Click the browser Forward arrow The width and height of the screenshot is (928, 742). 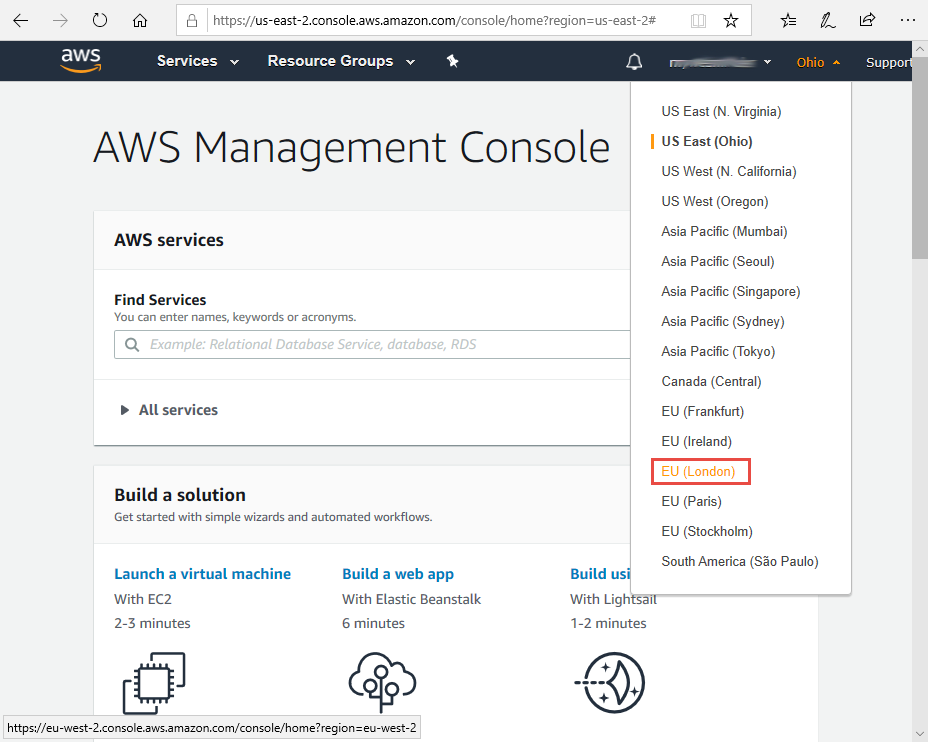pos(60,21)
